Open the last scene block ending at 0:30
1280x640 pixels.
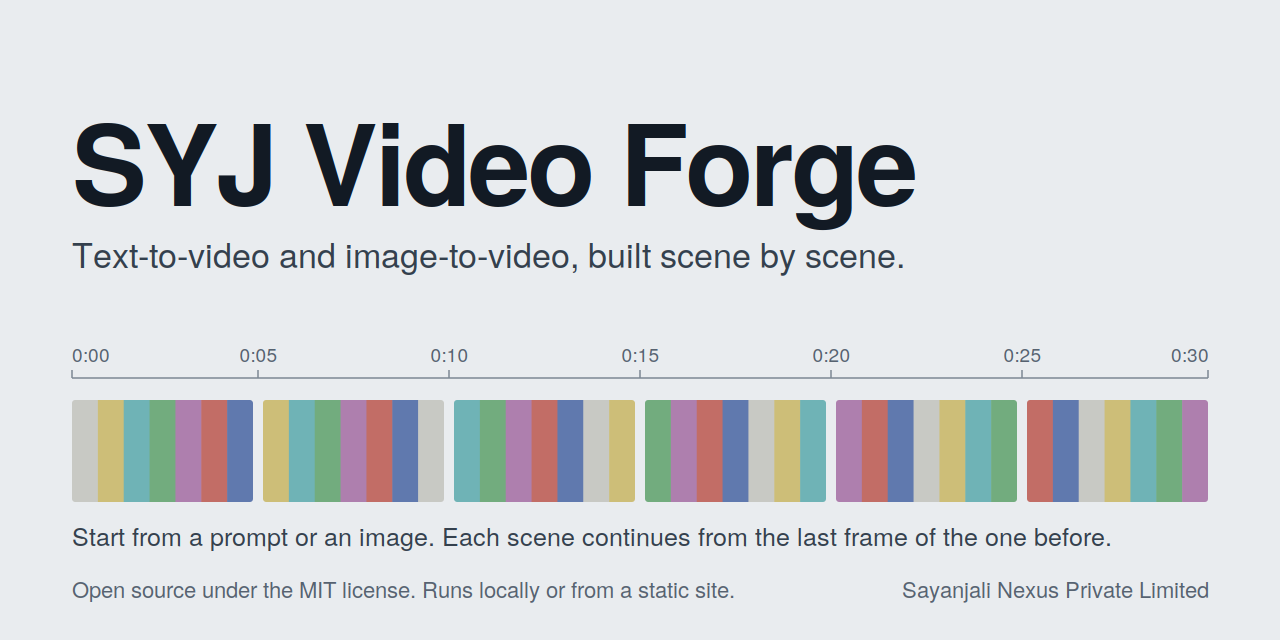pyautogui.click(x=1118, y=451)
